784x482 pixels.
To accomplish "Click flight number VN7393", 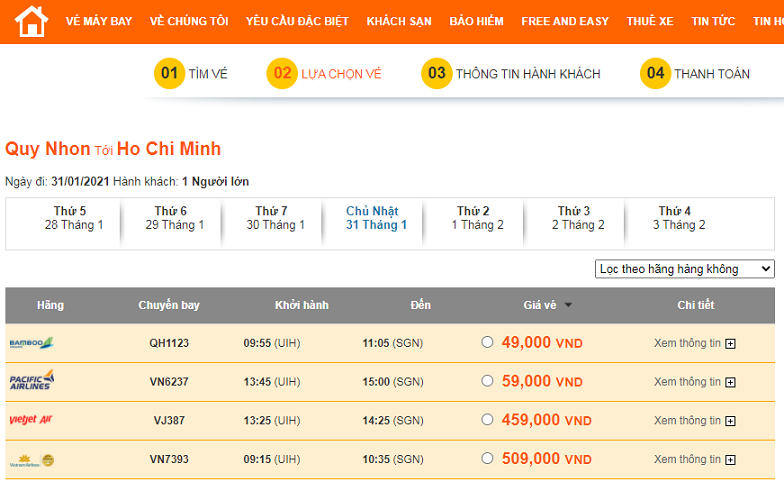I will (169, 459).
